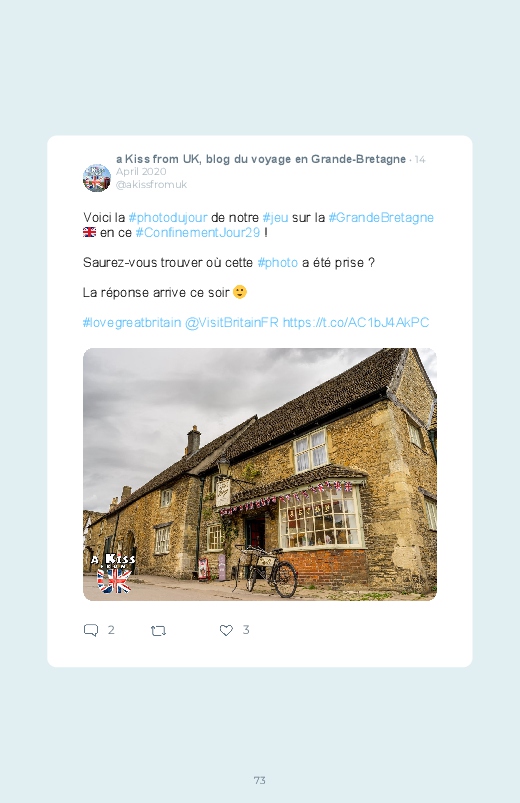Click the #photo hashtag
520x803 pixels.
tap(278, 263)
